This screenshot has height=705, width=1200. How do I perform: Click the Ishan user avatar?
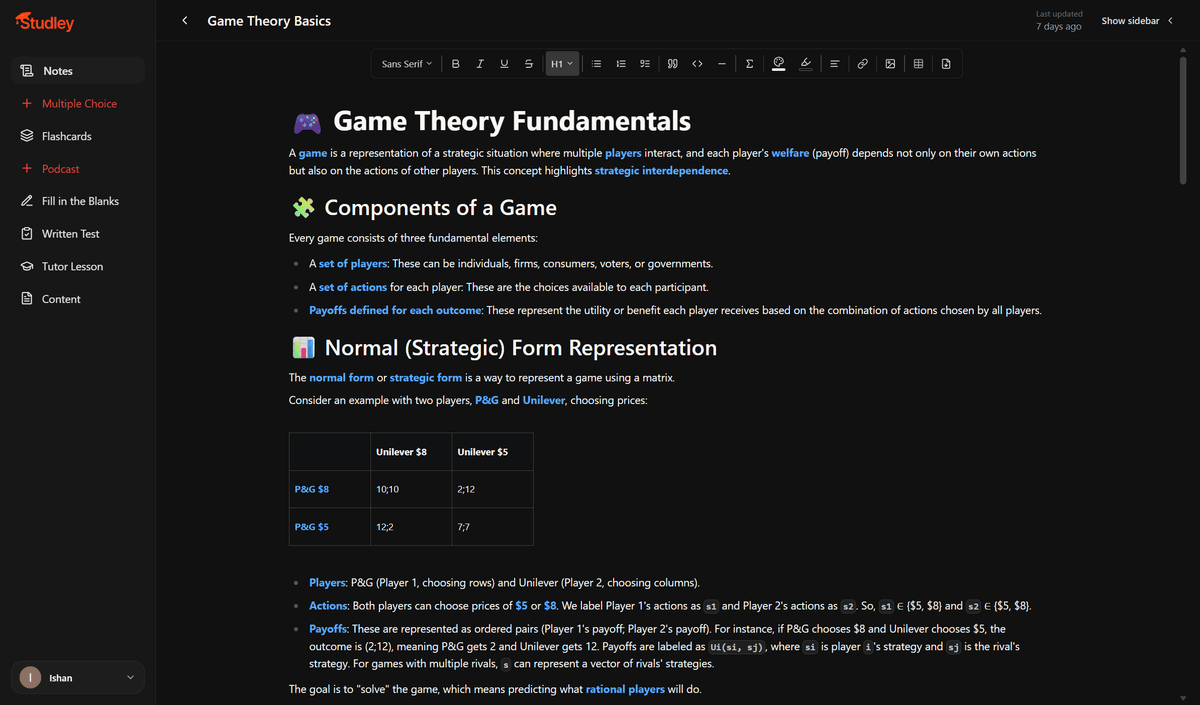(31, 678)
